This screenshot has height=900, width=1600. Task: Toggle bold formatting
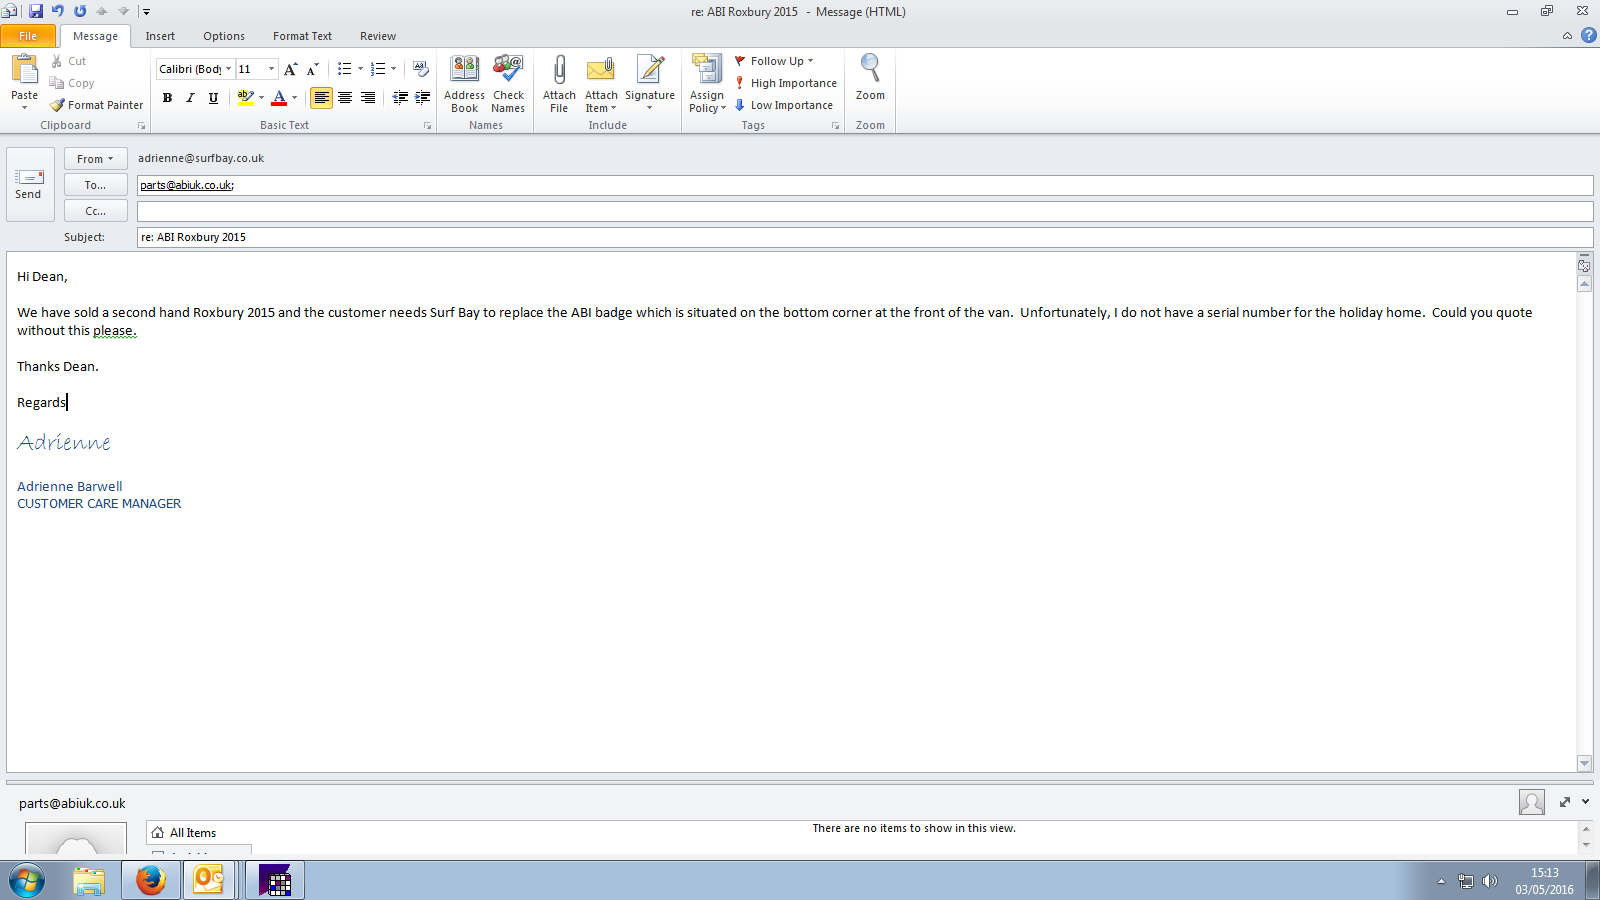pos(167,97)
